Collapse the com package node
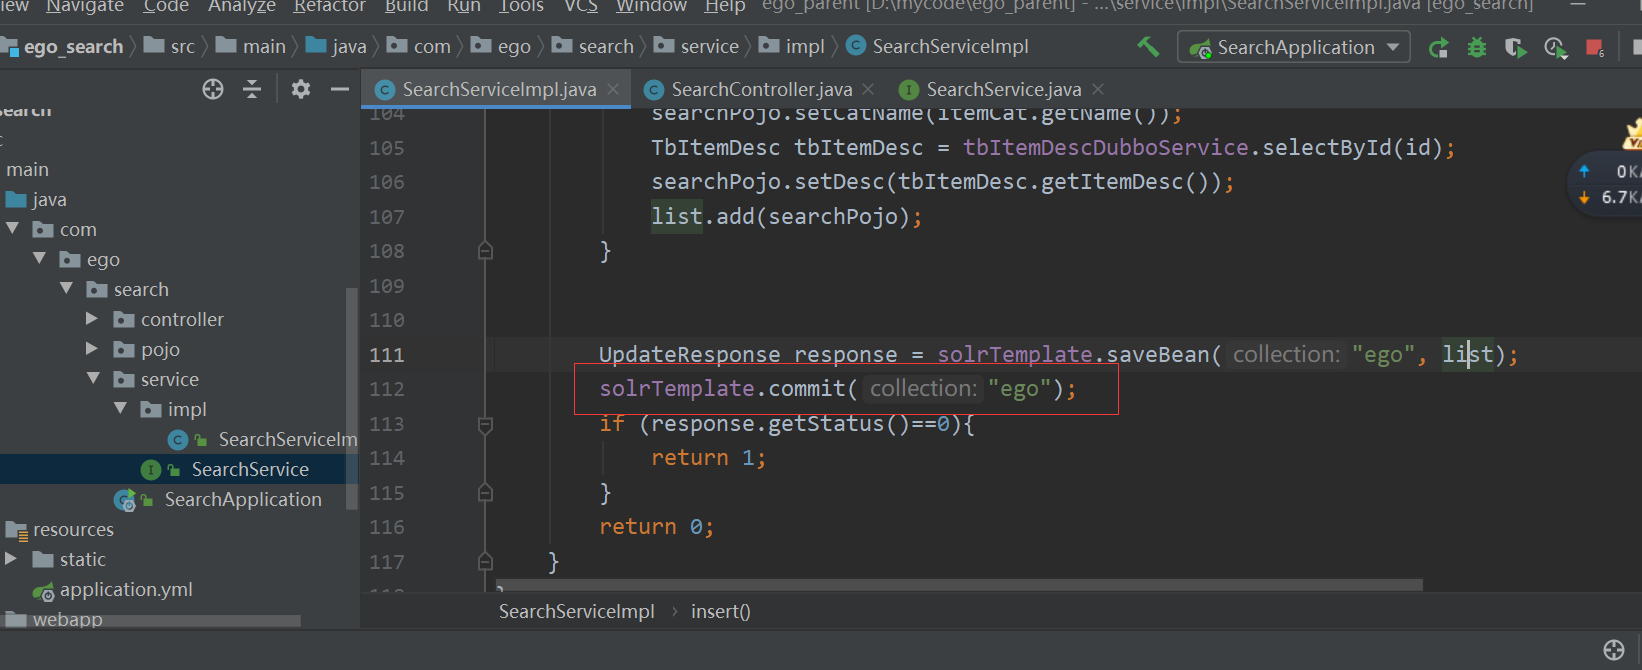This screenshot has height=670, width=1642. [13, 229]
